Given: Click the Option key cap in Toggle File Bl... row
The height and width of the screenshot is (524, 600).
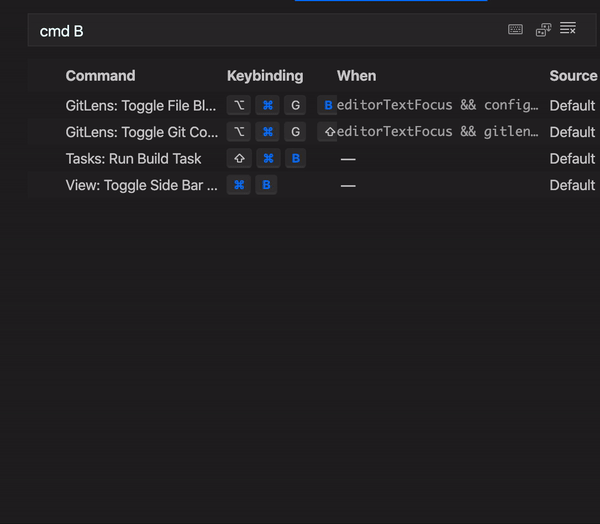Looking at the screenshot, I should coord(239,105).
